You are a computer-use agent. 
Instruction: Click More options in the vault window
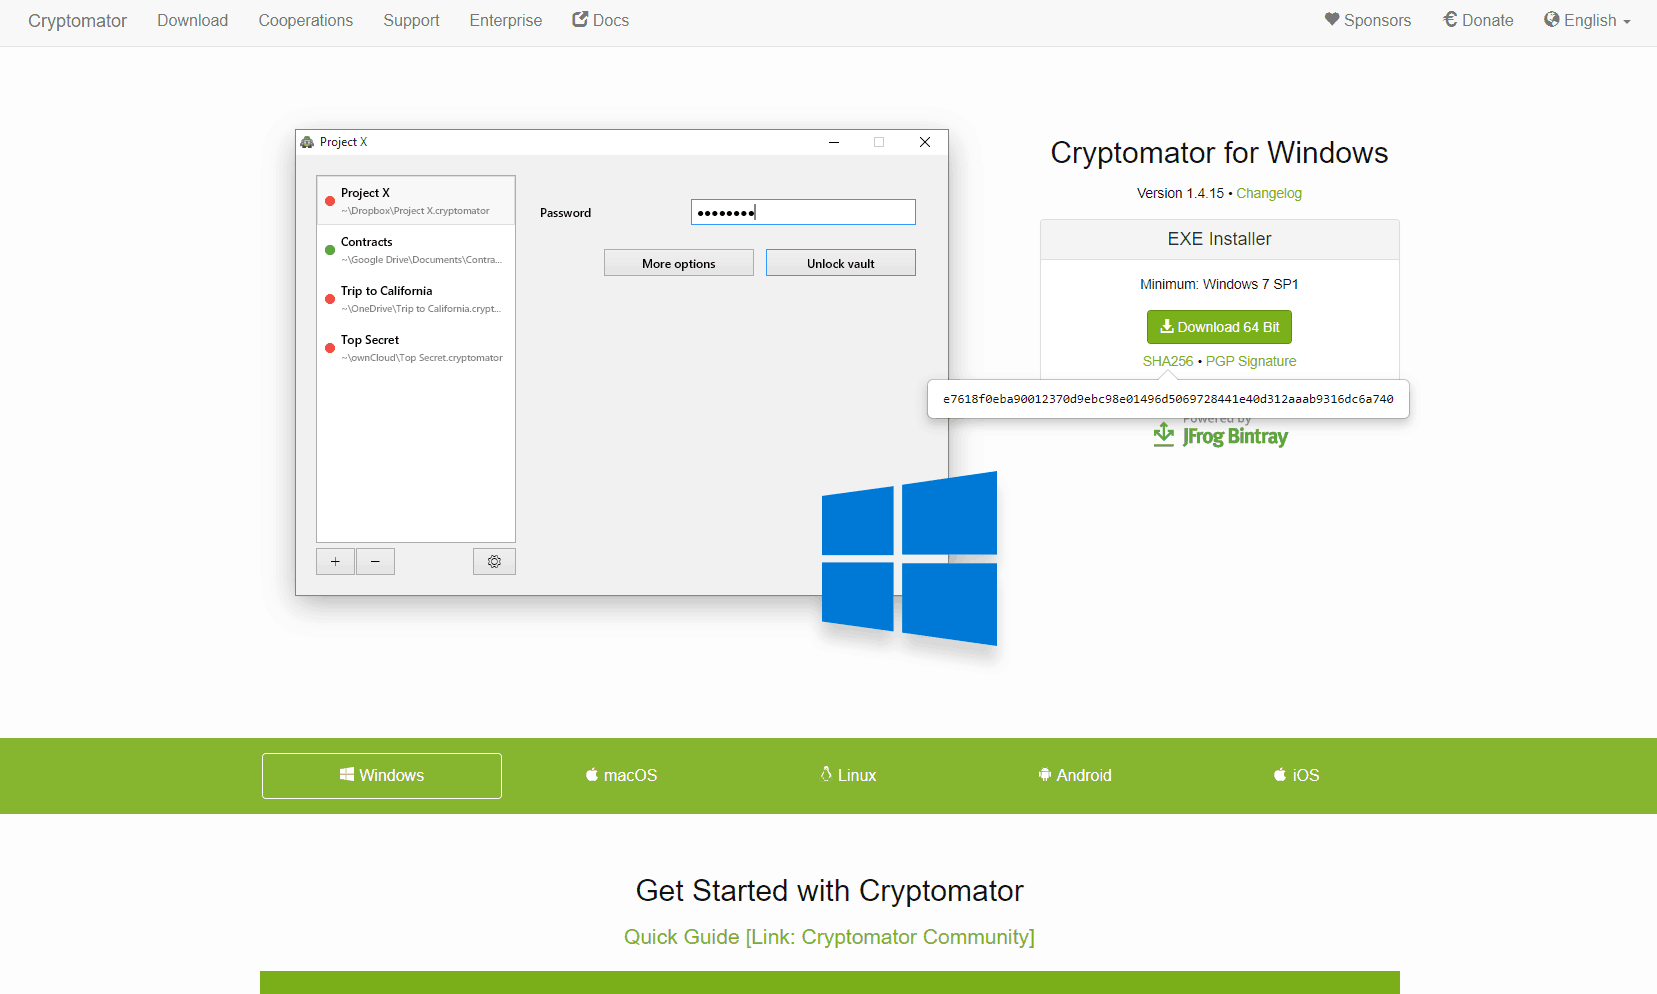pos(679,263)
